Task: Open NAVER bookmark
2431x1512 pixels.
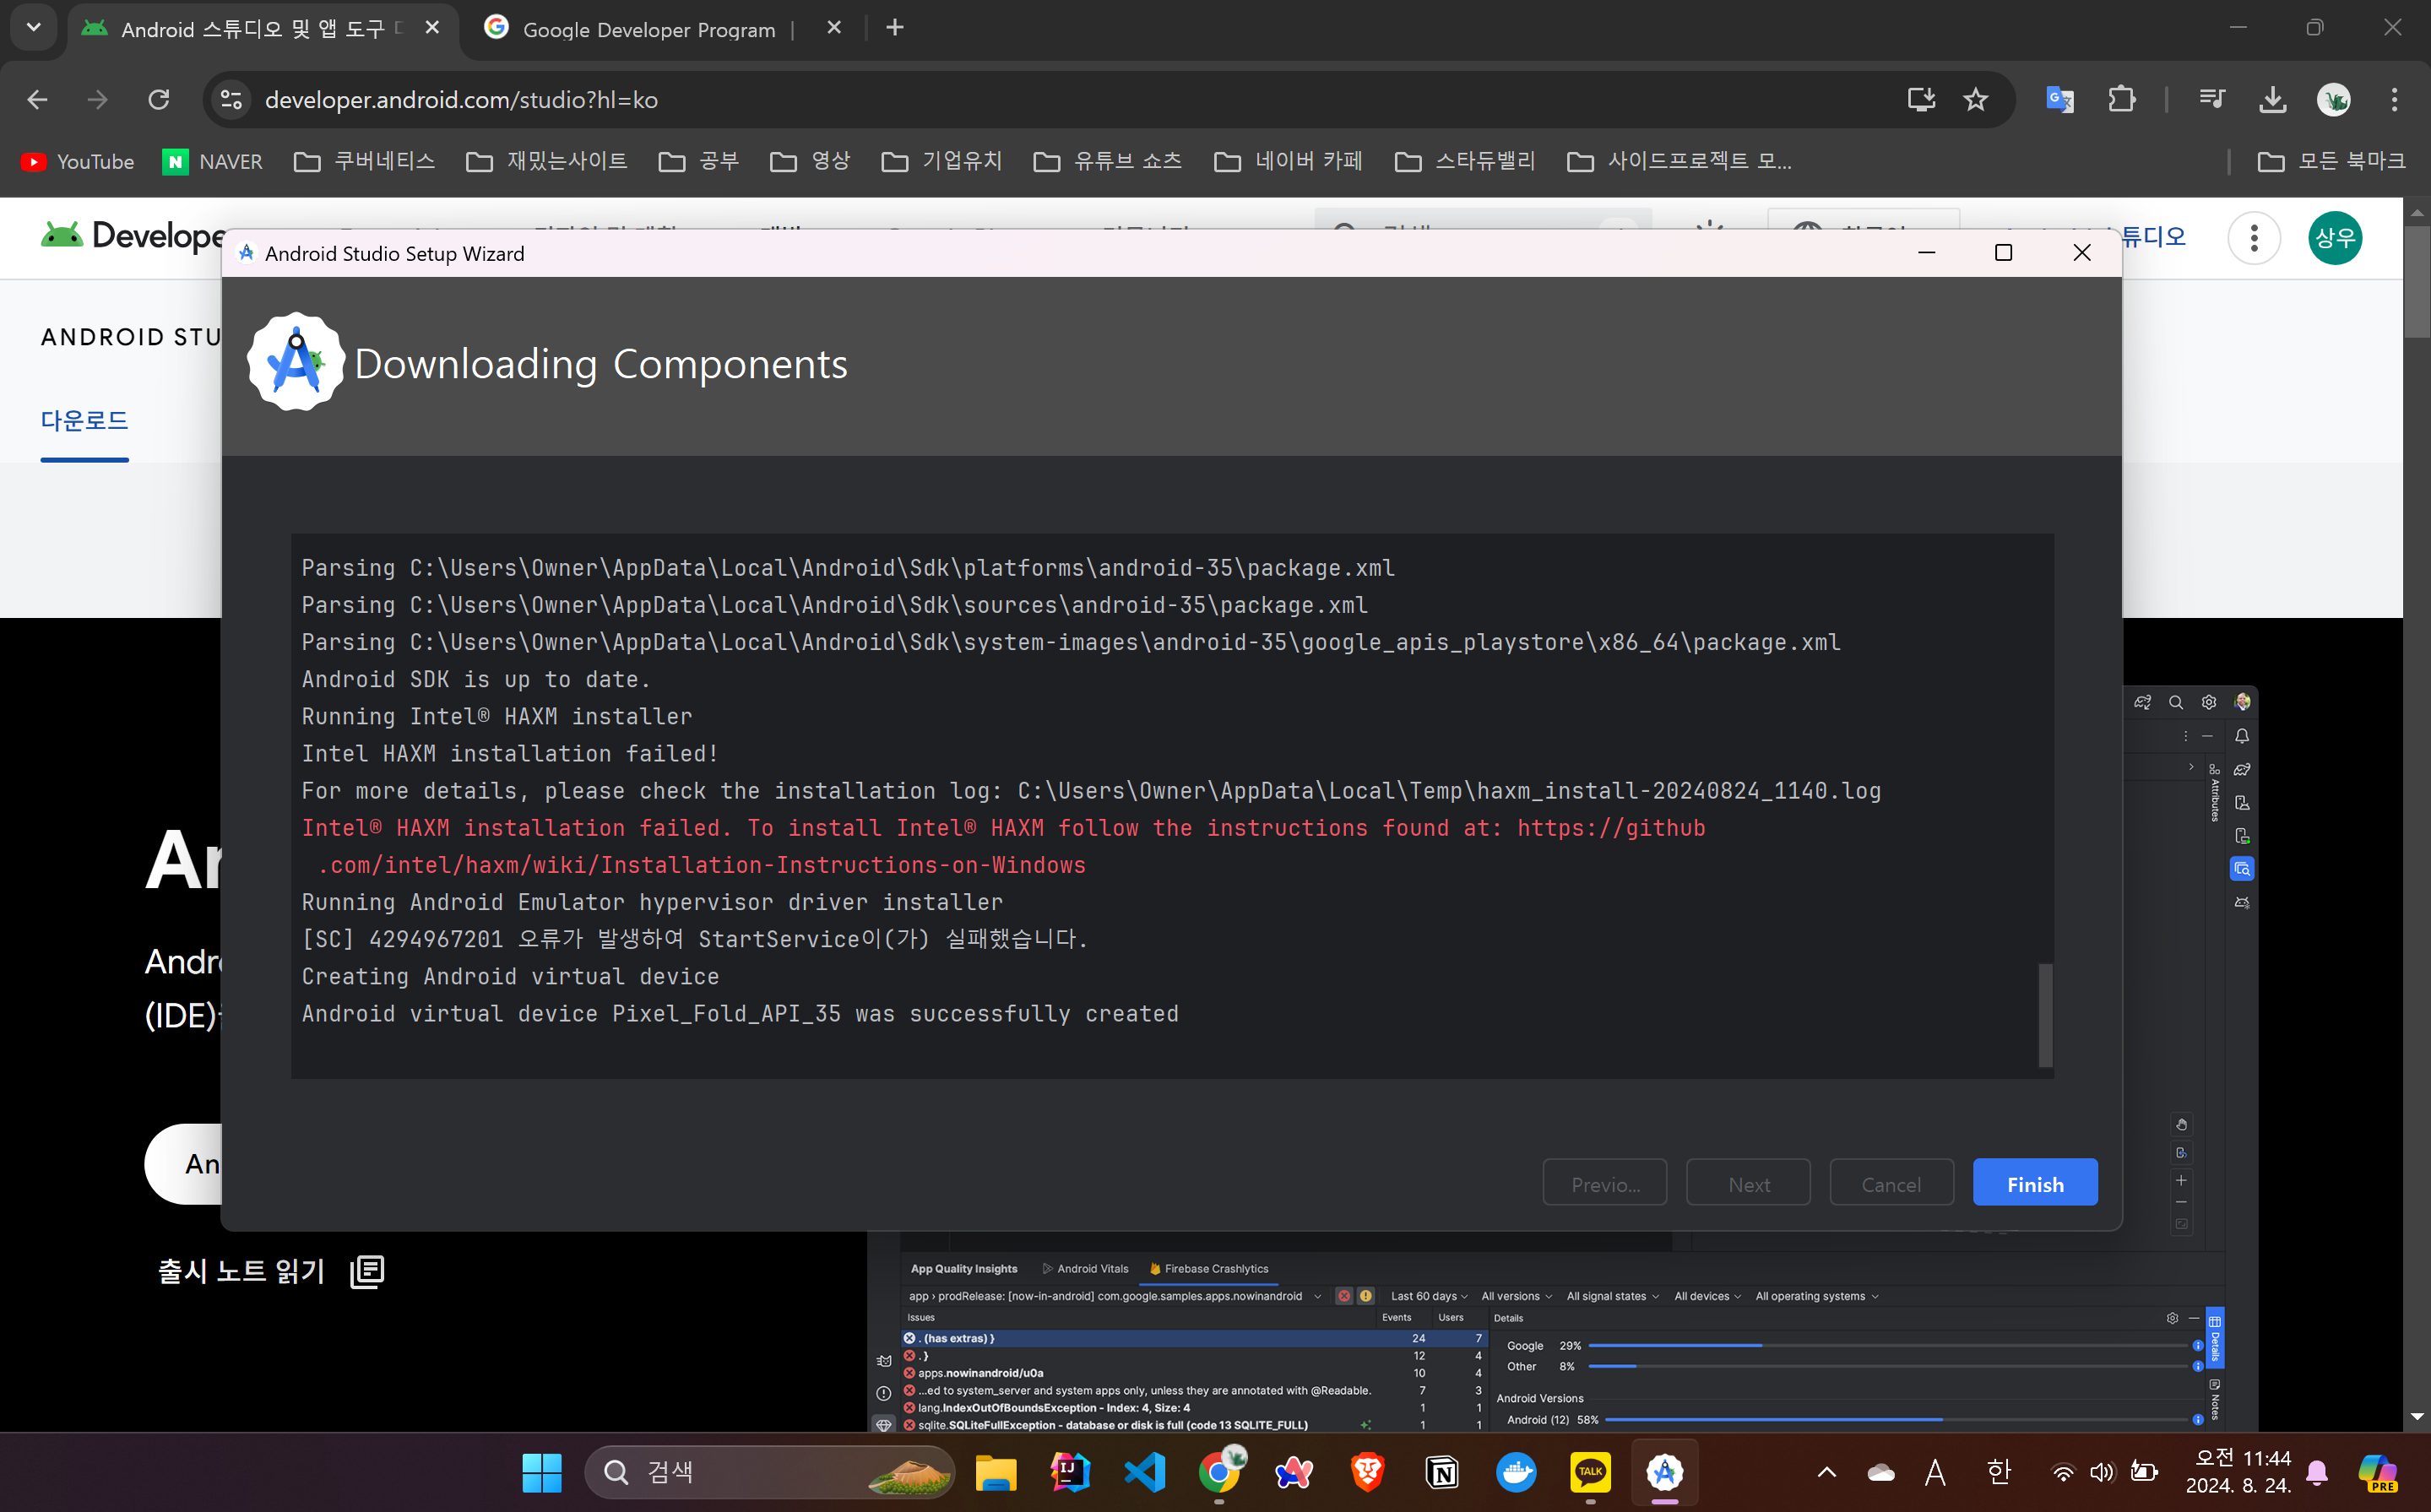Action: point(213,161)
